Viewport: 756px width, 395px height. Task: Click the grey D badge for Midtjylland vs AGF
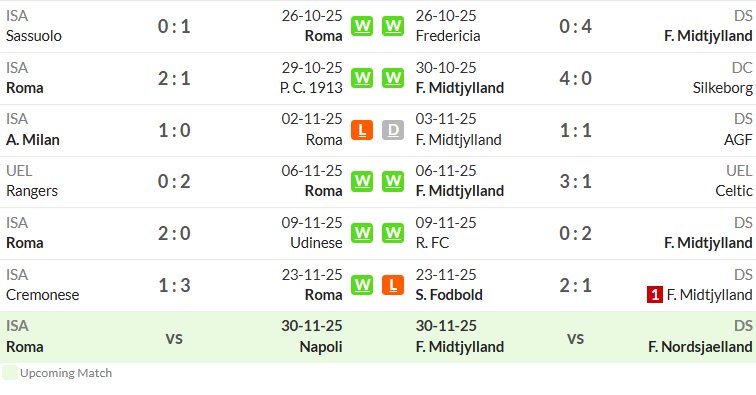(393, 130)
